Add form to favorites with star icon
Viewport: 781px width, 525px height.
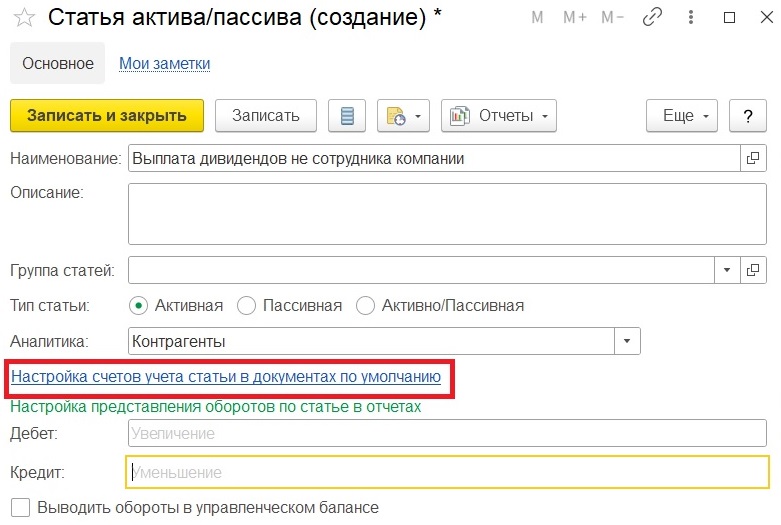click(24, 18)
